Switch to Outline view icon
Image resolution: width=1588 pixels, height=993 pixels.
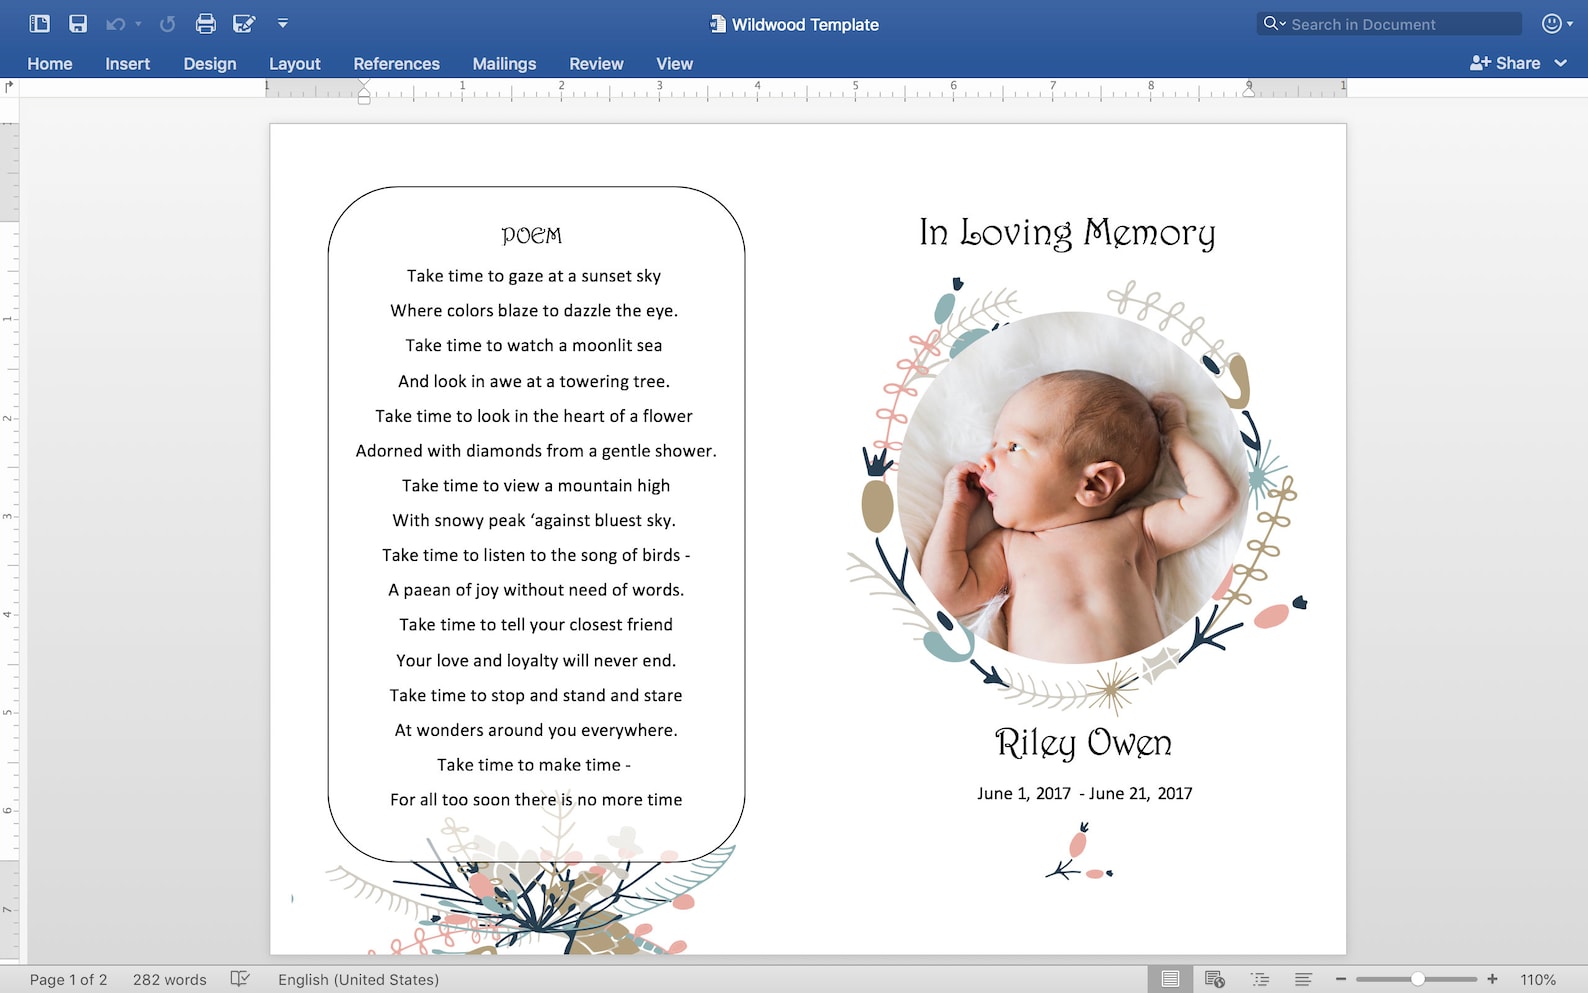pyautogui.click(x=1260, y=979)
